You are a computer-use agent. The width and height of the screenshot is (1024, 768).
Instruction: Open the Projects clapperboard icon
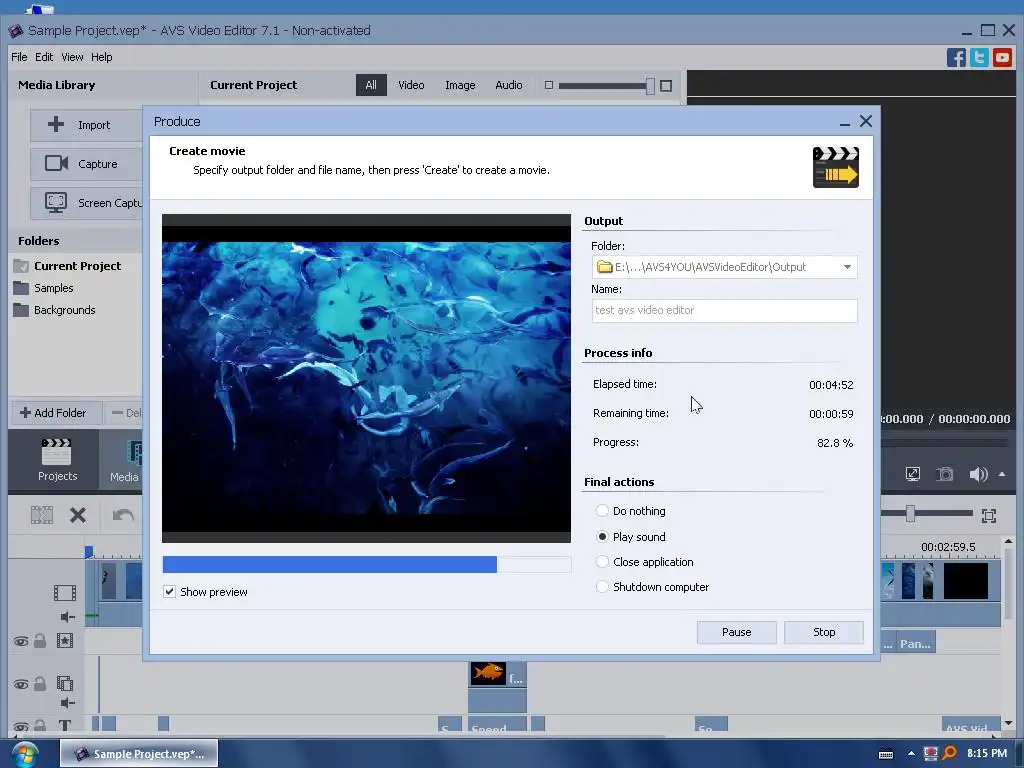(56, 451)
